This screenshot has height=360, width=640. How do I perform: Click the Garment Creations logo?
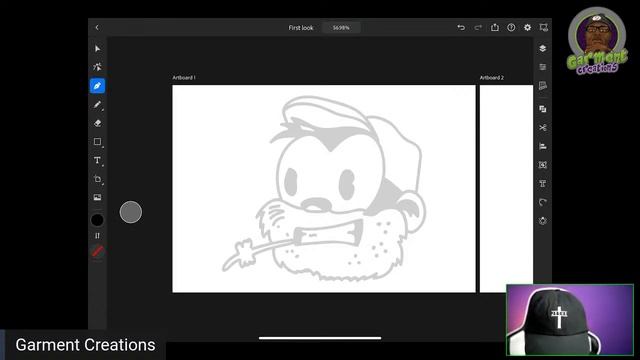tap(597, 41)
